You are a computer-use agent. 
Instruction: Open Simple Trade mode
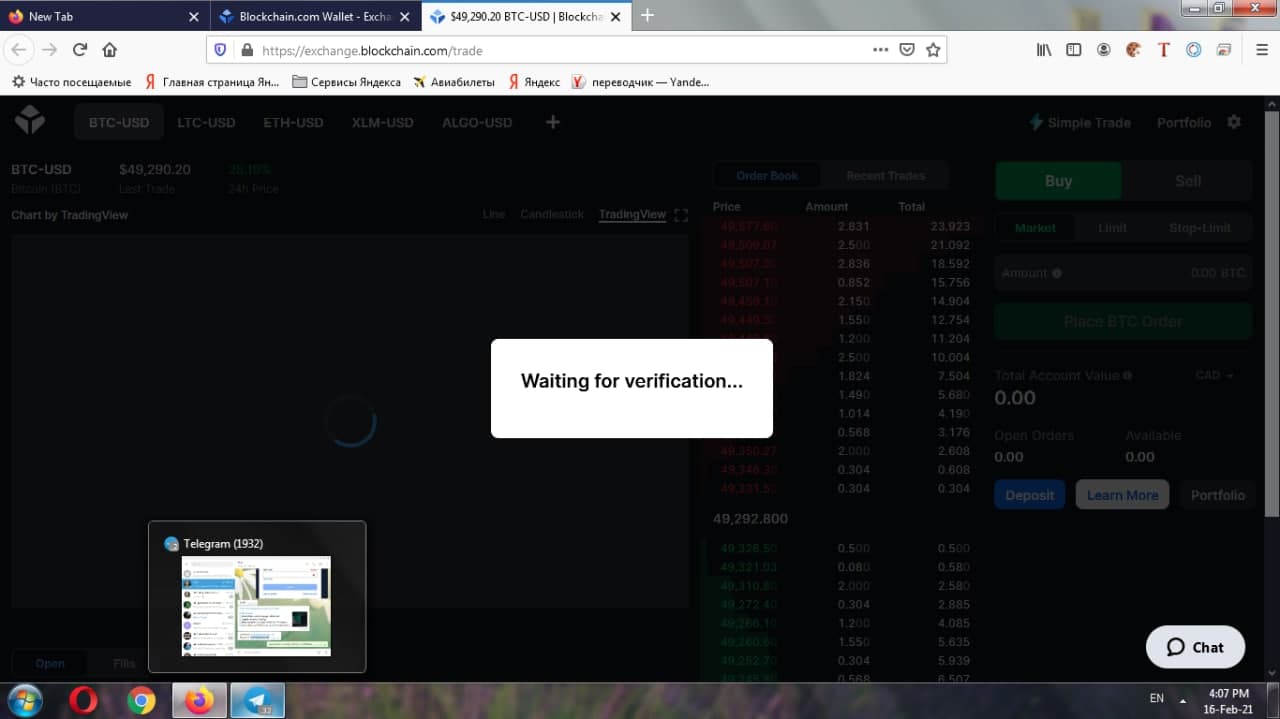point(1080,122)
